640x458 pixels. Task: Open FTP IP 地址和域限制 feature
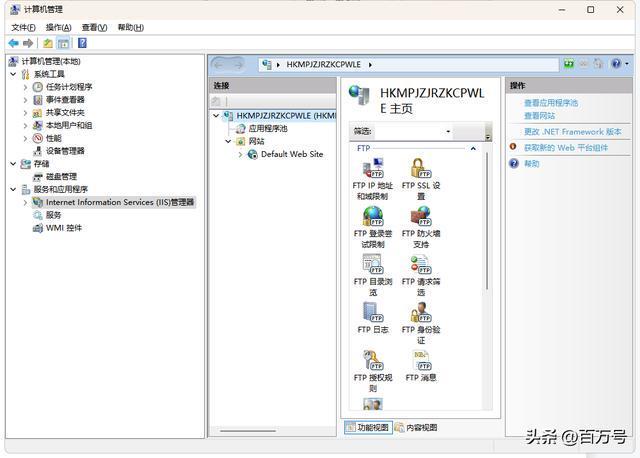tap(373, 179)
